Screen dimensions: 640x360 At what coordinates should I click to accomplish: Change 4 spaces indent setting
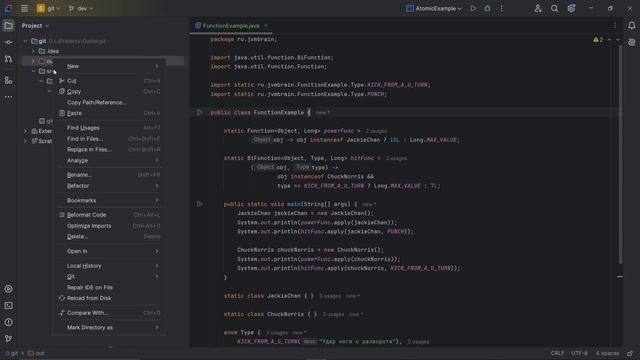pos(607,353)
